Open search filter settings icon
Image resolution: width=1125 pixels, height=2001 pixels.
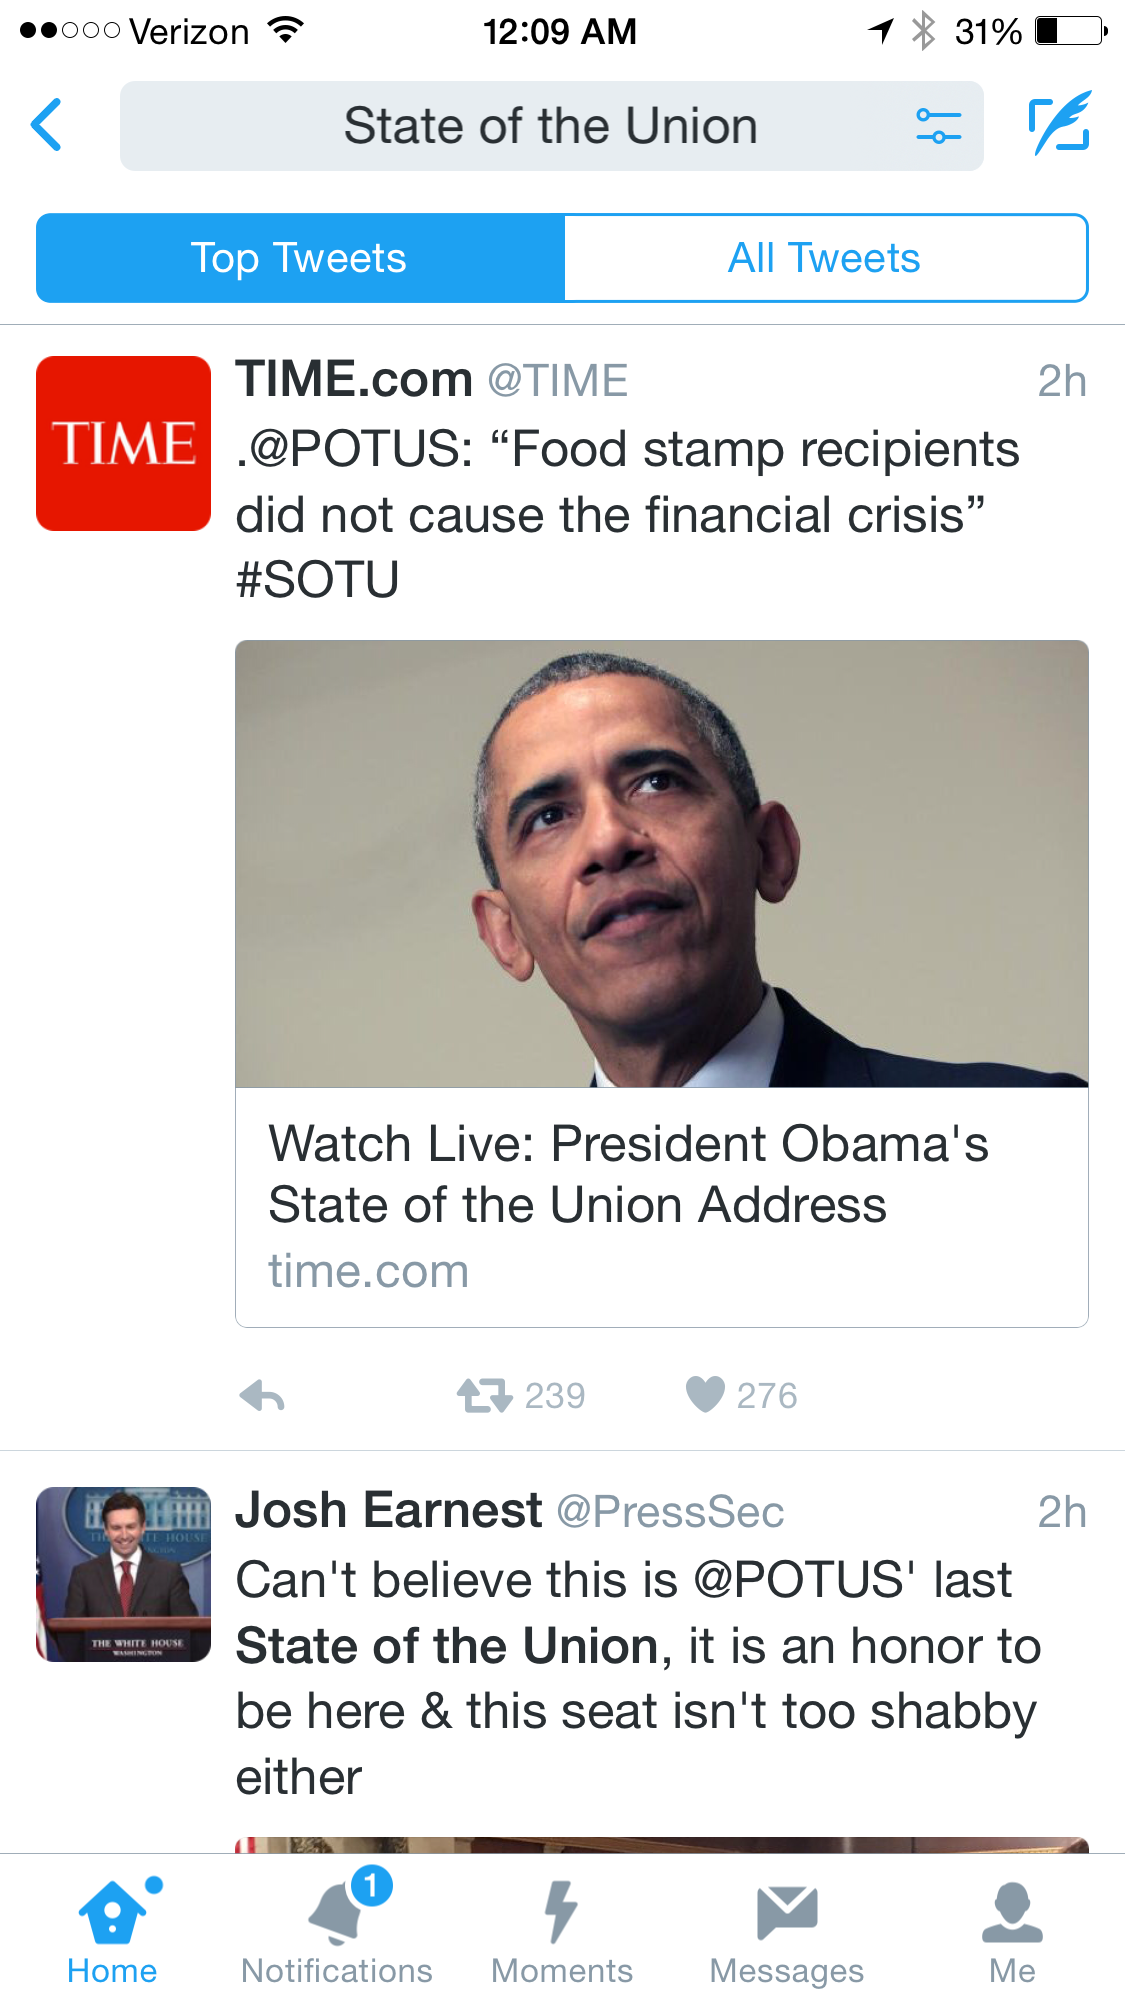tap(938, 126)
